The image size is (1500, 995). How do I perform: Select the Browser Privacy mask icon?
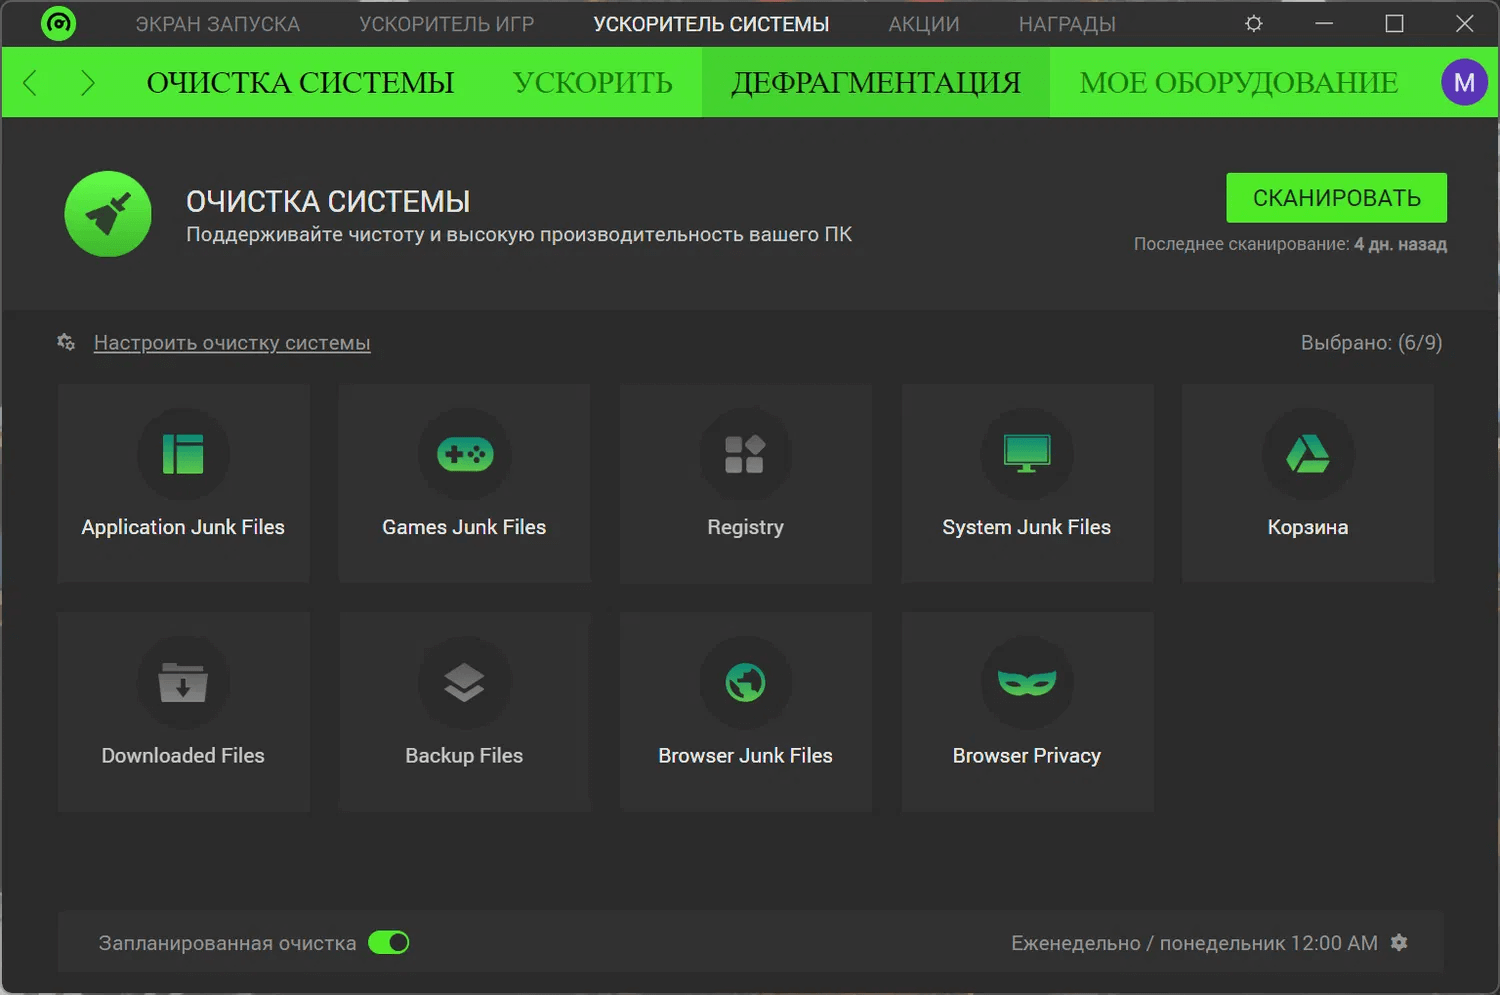point(1027,683)
